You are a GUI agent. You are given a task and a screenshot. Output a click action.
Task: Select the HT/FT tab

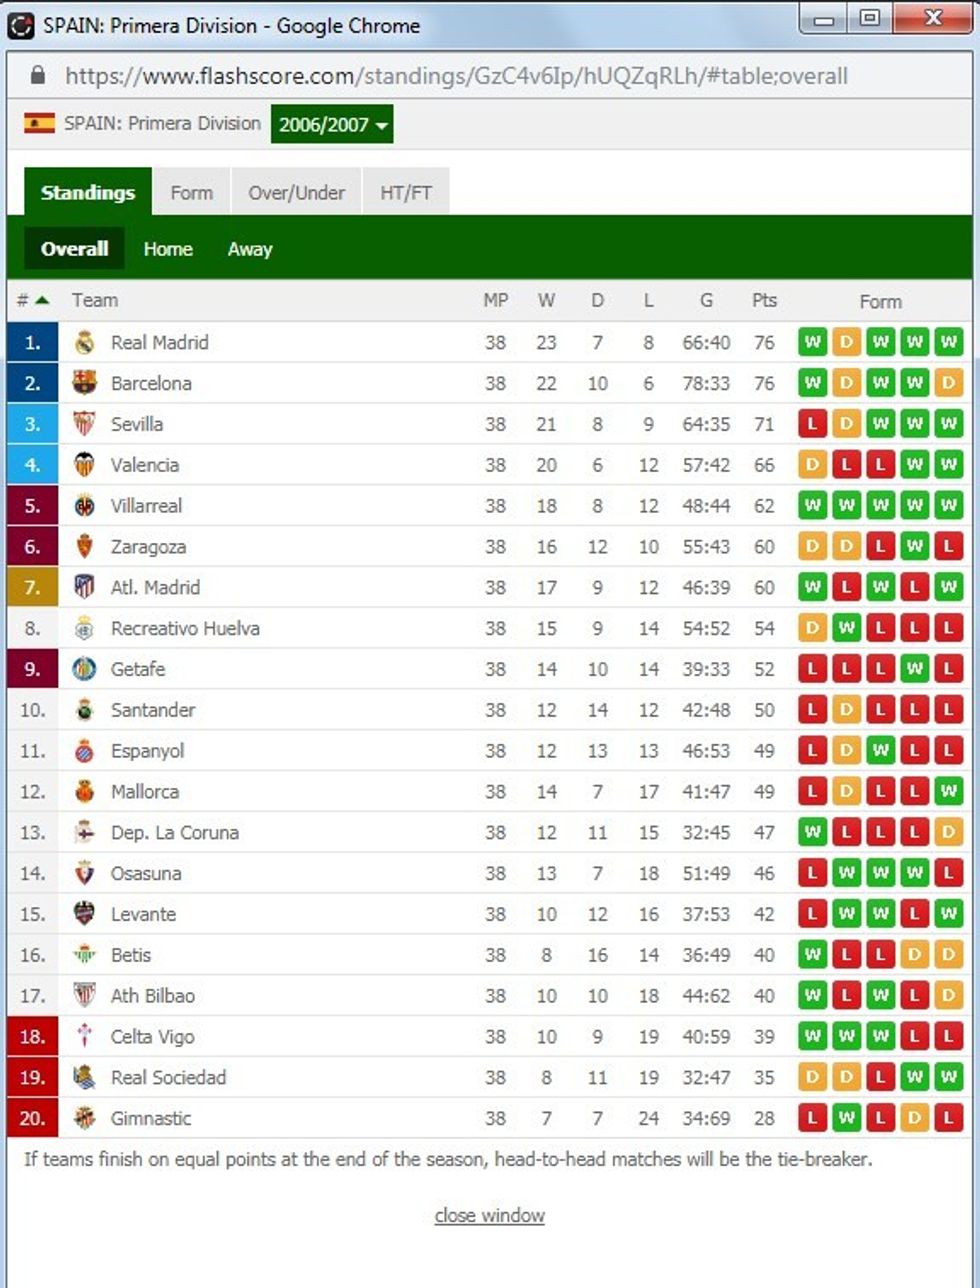[406, 192]
